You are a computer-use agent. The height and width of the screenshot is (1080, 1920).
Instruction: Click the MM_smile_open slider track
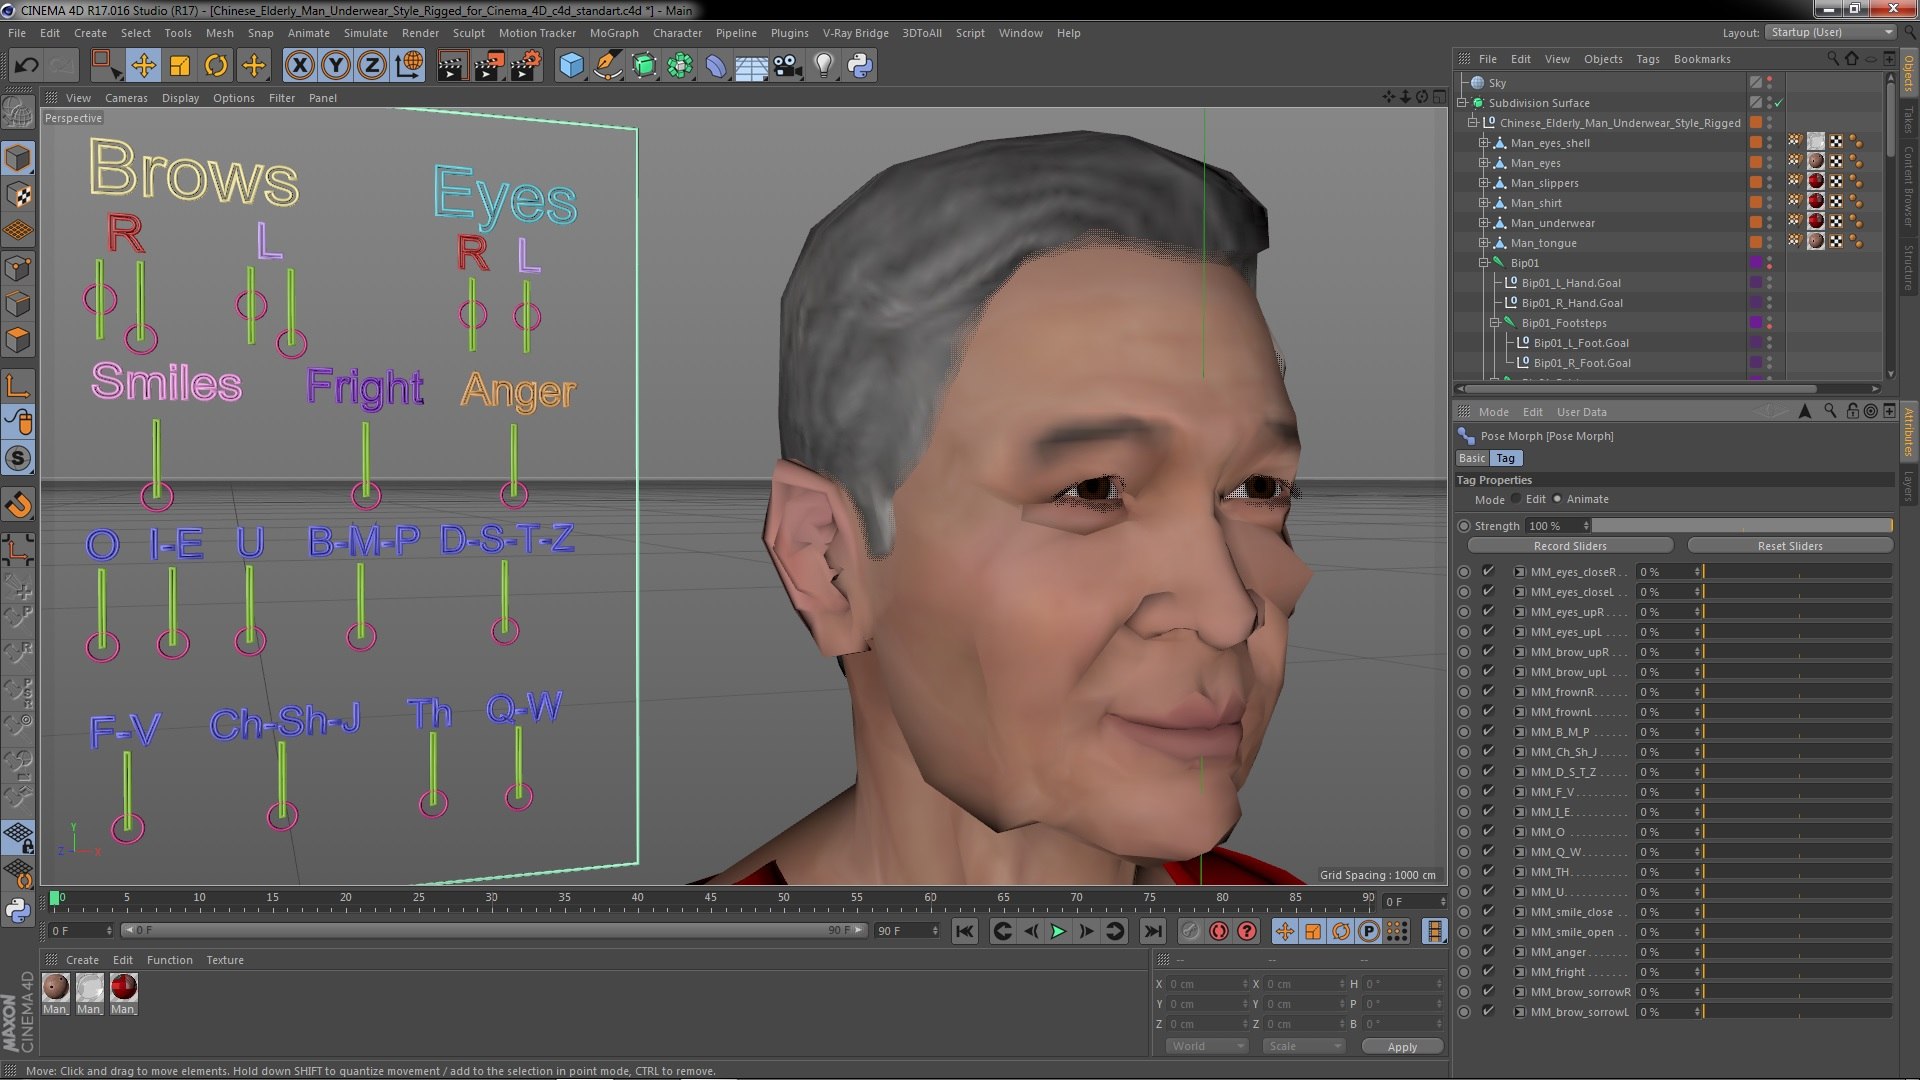(1797, 932)
